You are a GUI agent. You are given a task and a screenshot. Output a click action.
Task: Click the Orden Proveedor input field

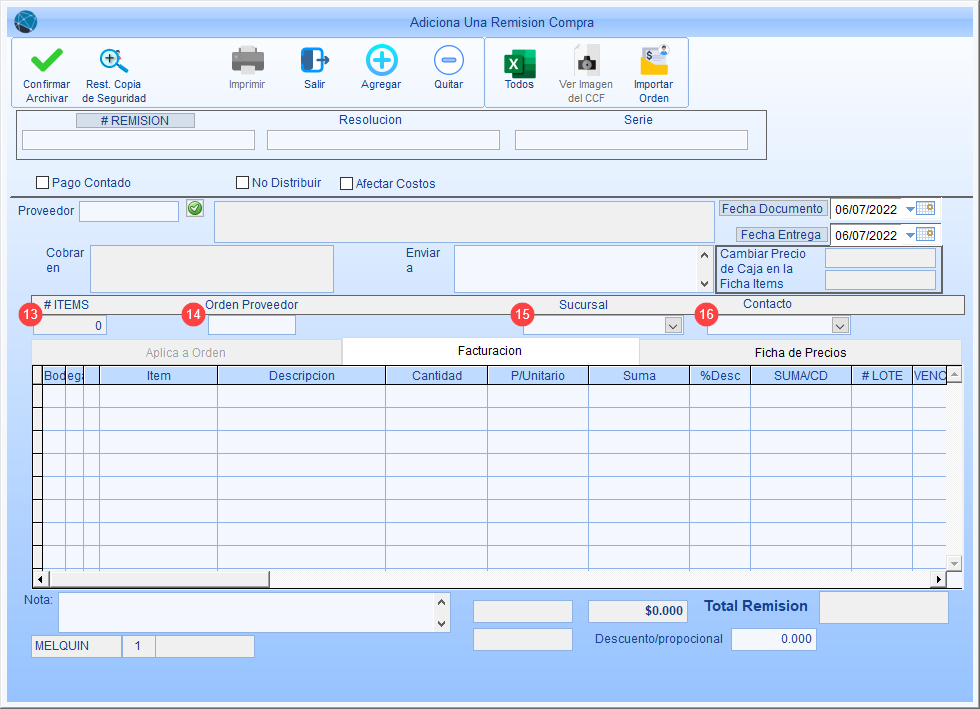click(252, 325)
